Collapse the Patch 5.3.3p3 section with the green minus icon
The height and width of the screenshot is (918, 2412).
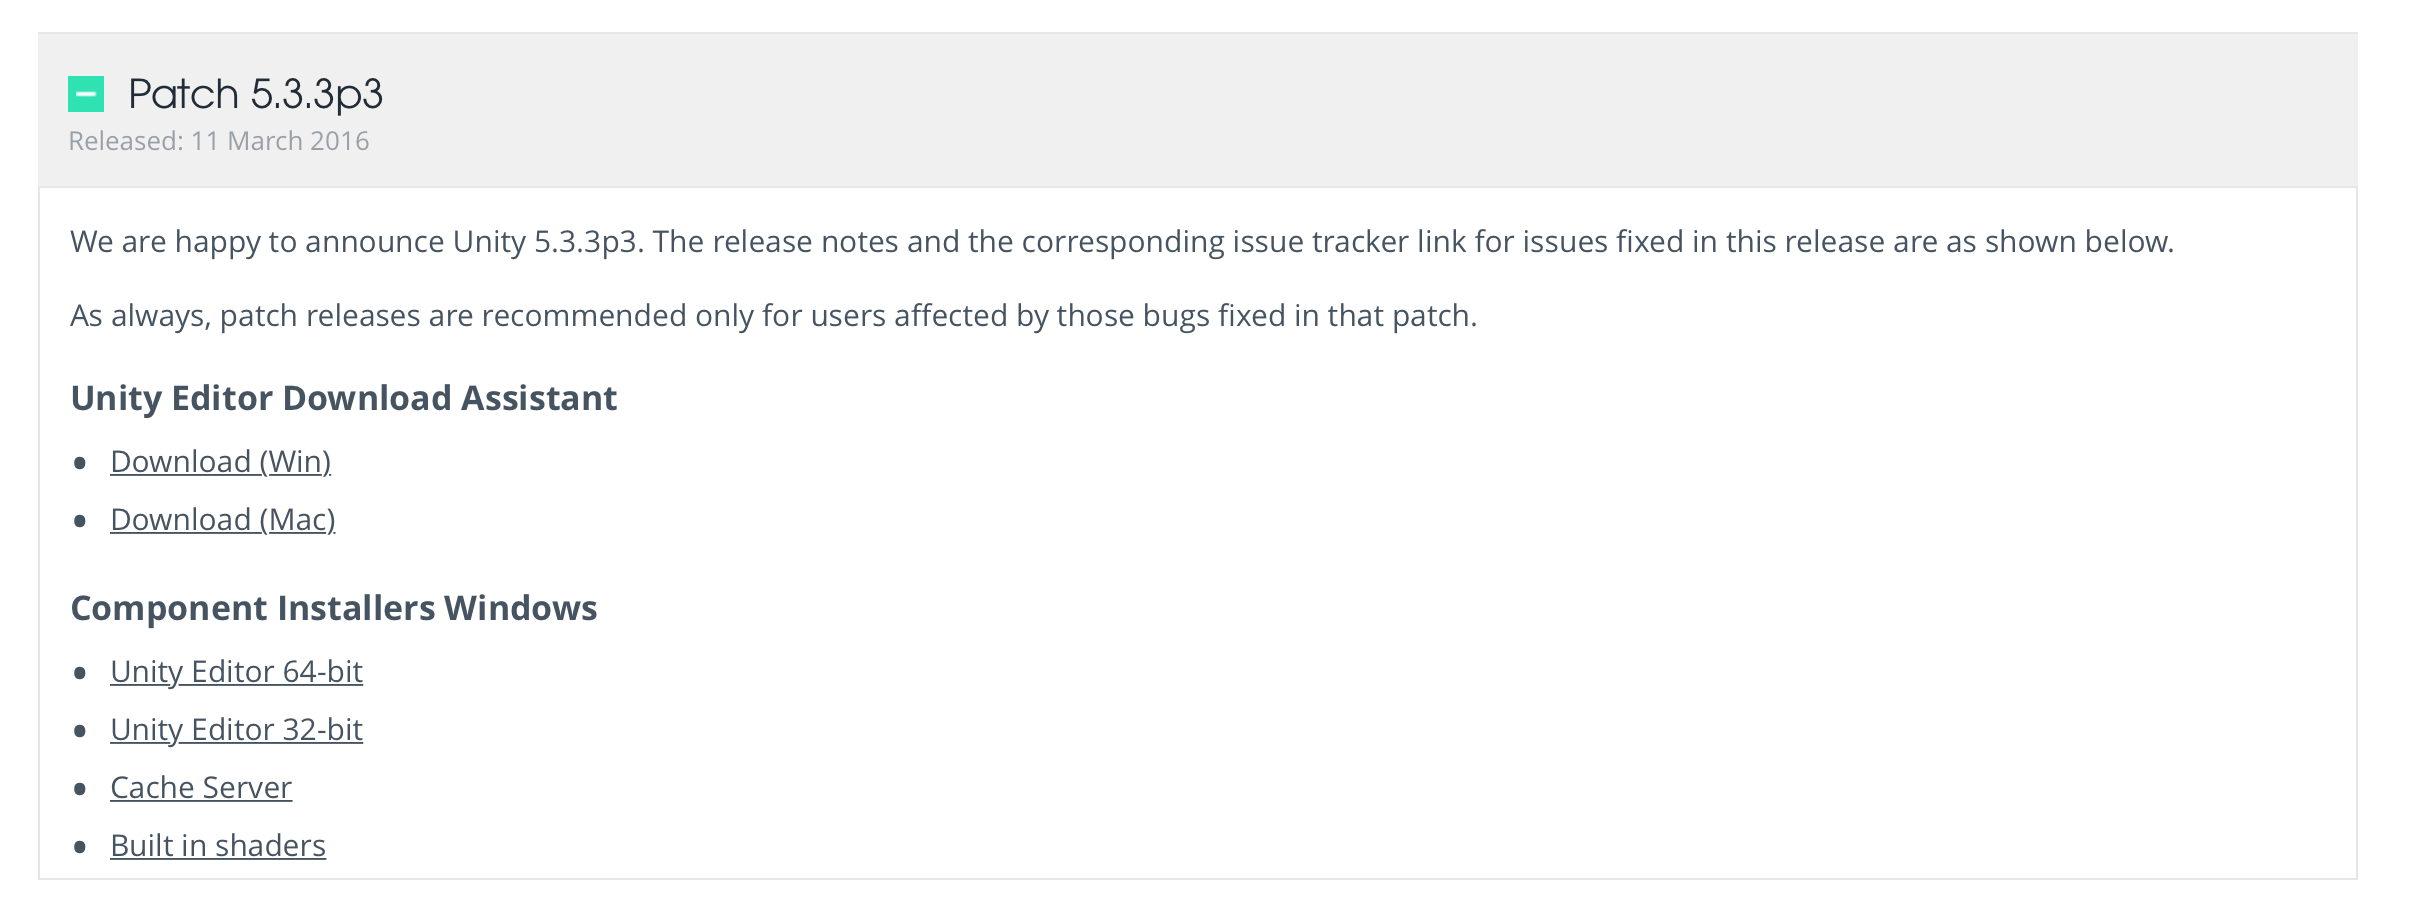click(86, 95)
